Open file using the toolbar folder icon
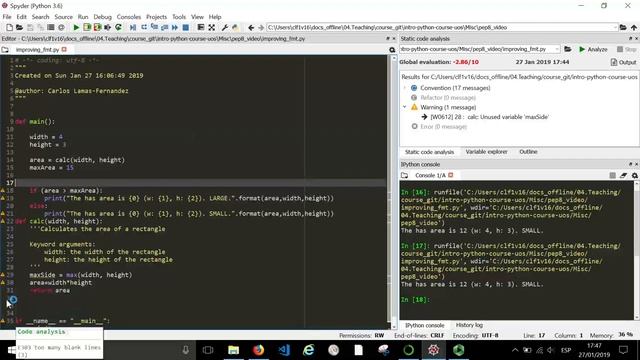Image resolution: width=640 pixels, height=360 pixels. (x=19, y=27)
